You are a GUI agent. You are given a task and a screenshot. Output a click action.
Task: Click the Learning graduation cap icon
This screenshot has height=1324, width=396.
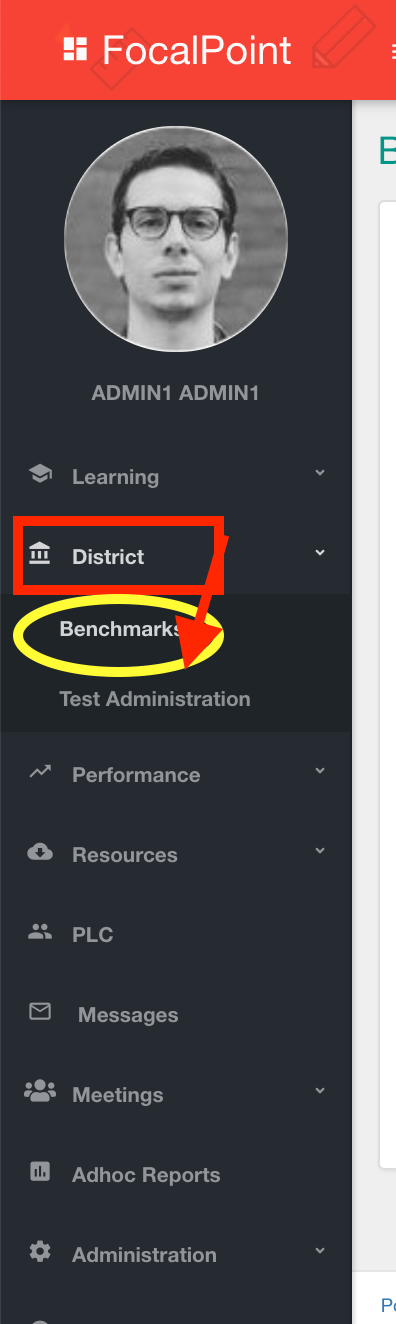[x=40, y=474]
